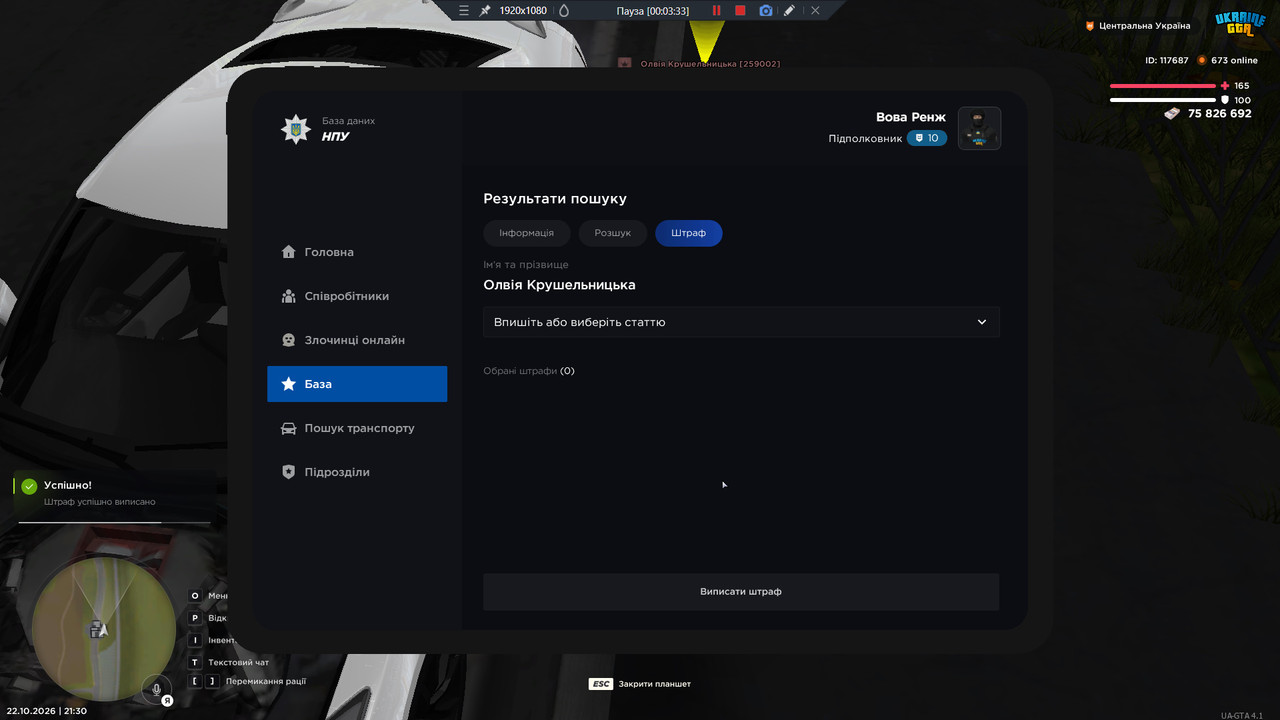Open the Головна home page
The image size is (1280, 720).
[x=357, y=252]
